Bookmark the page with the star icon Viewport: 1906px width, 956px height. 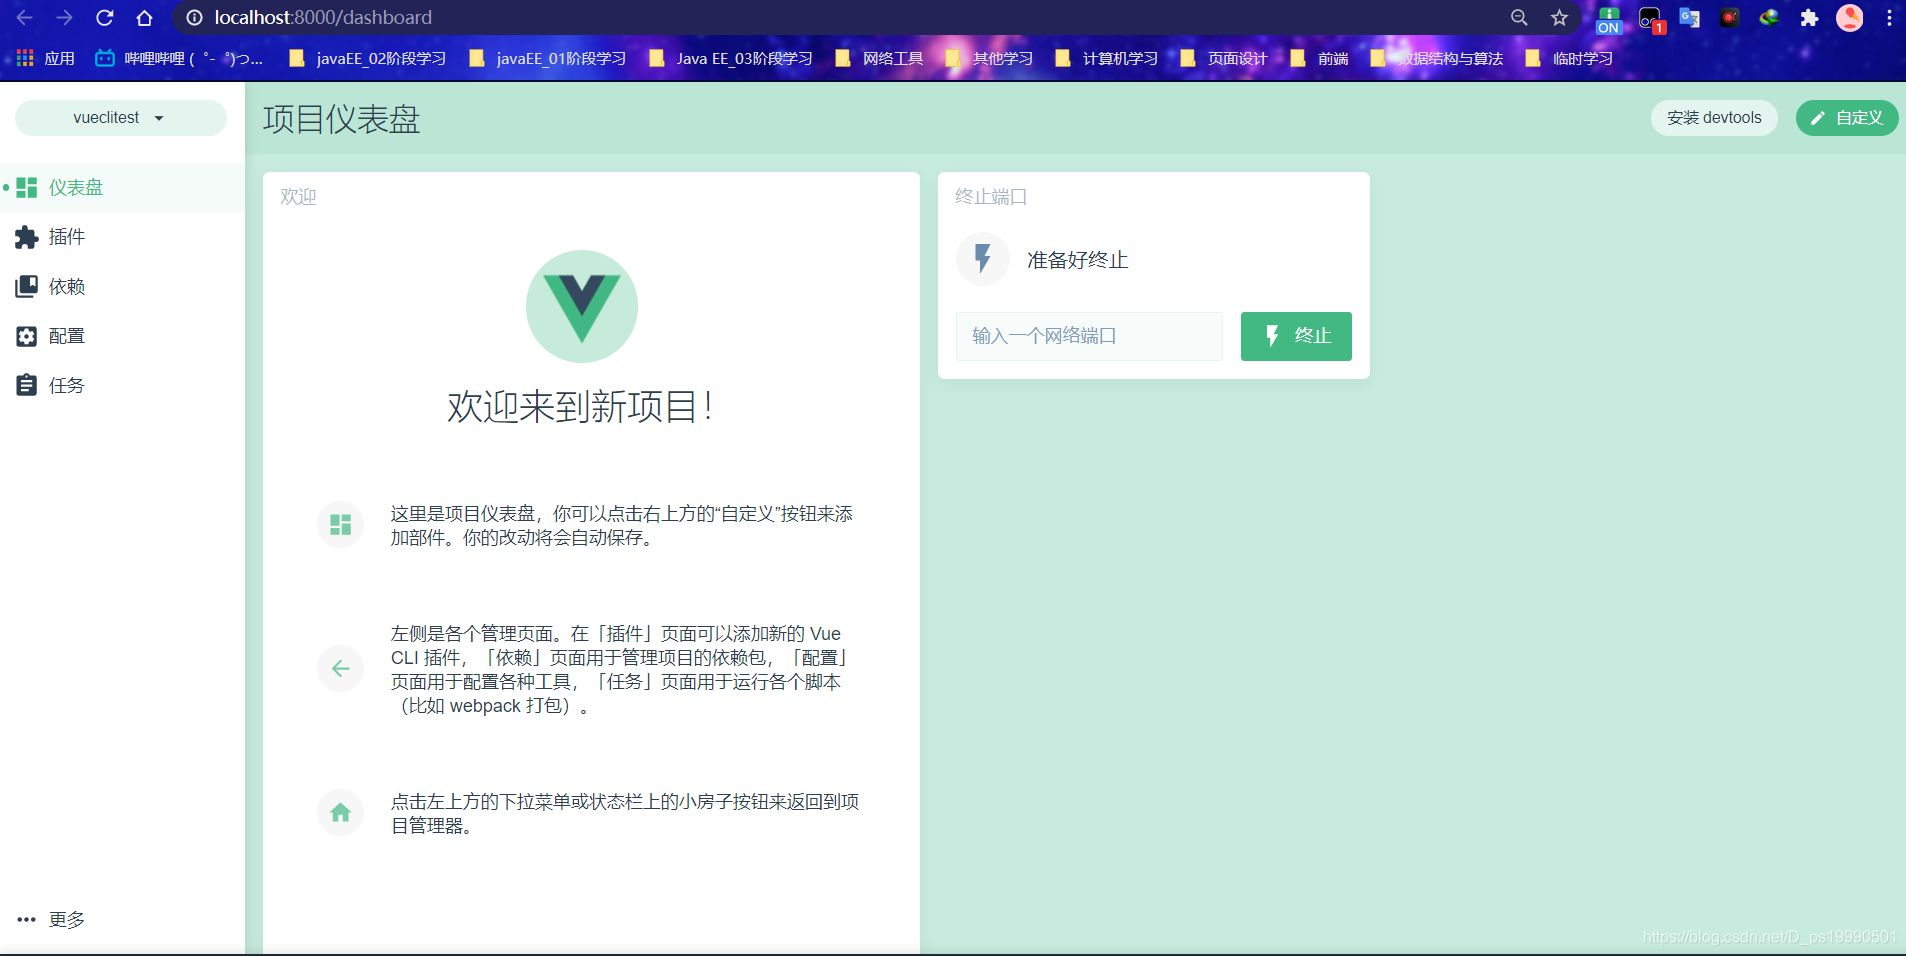coord(1559,18)
